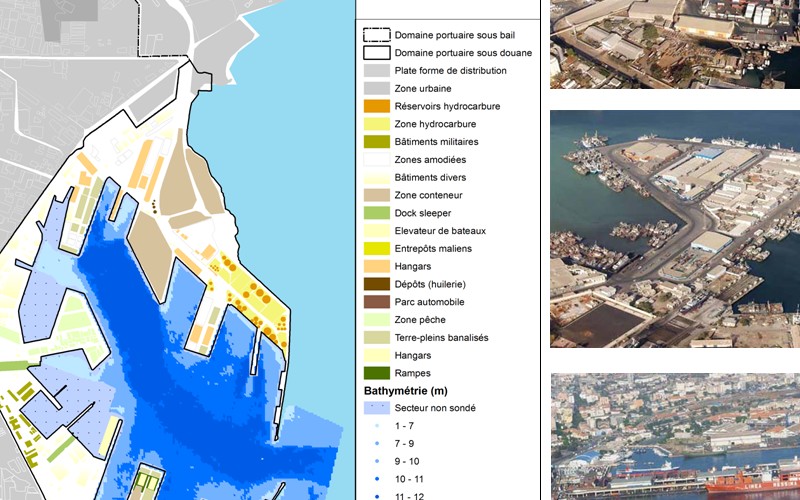The width and height of the screenshot is (800, 500).
Task: Select the Zone conteneur tan swatch
Action: coord(375,195)
